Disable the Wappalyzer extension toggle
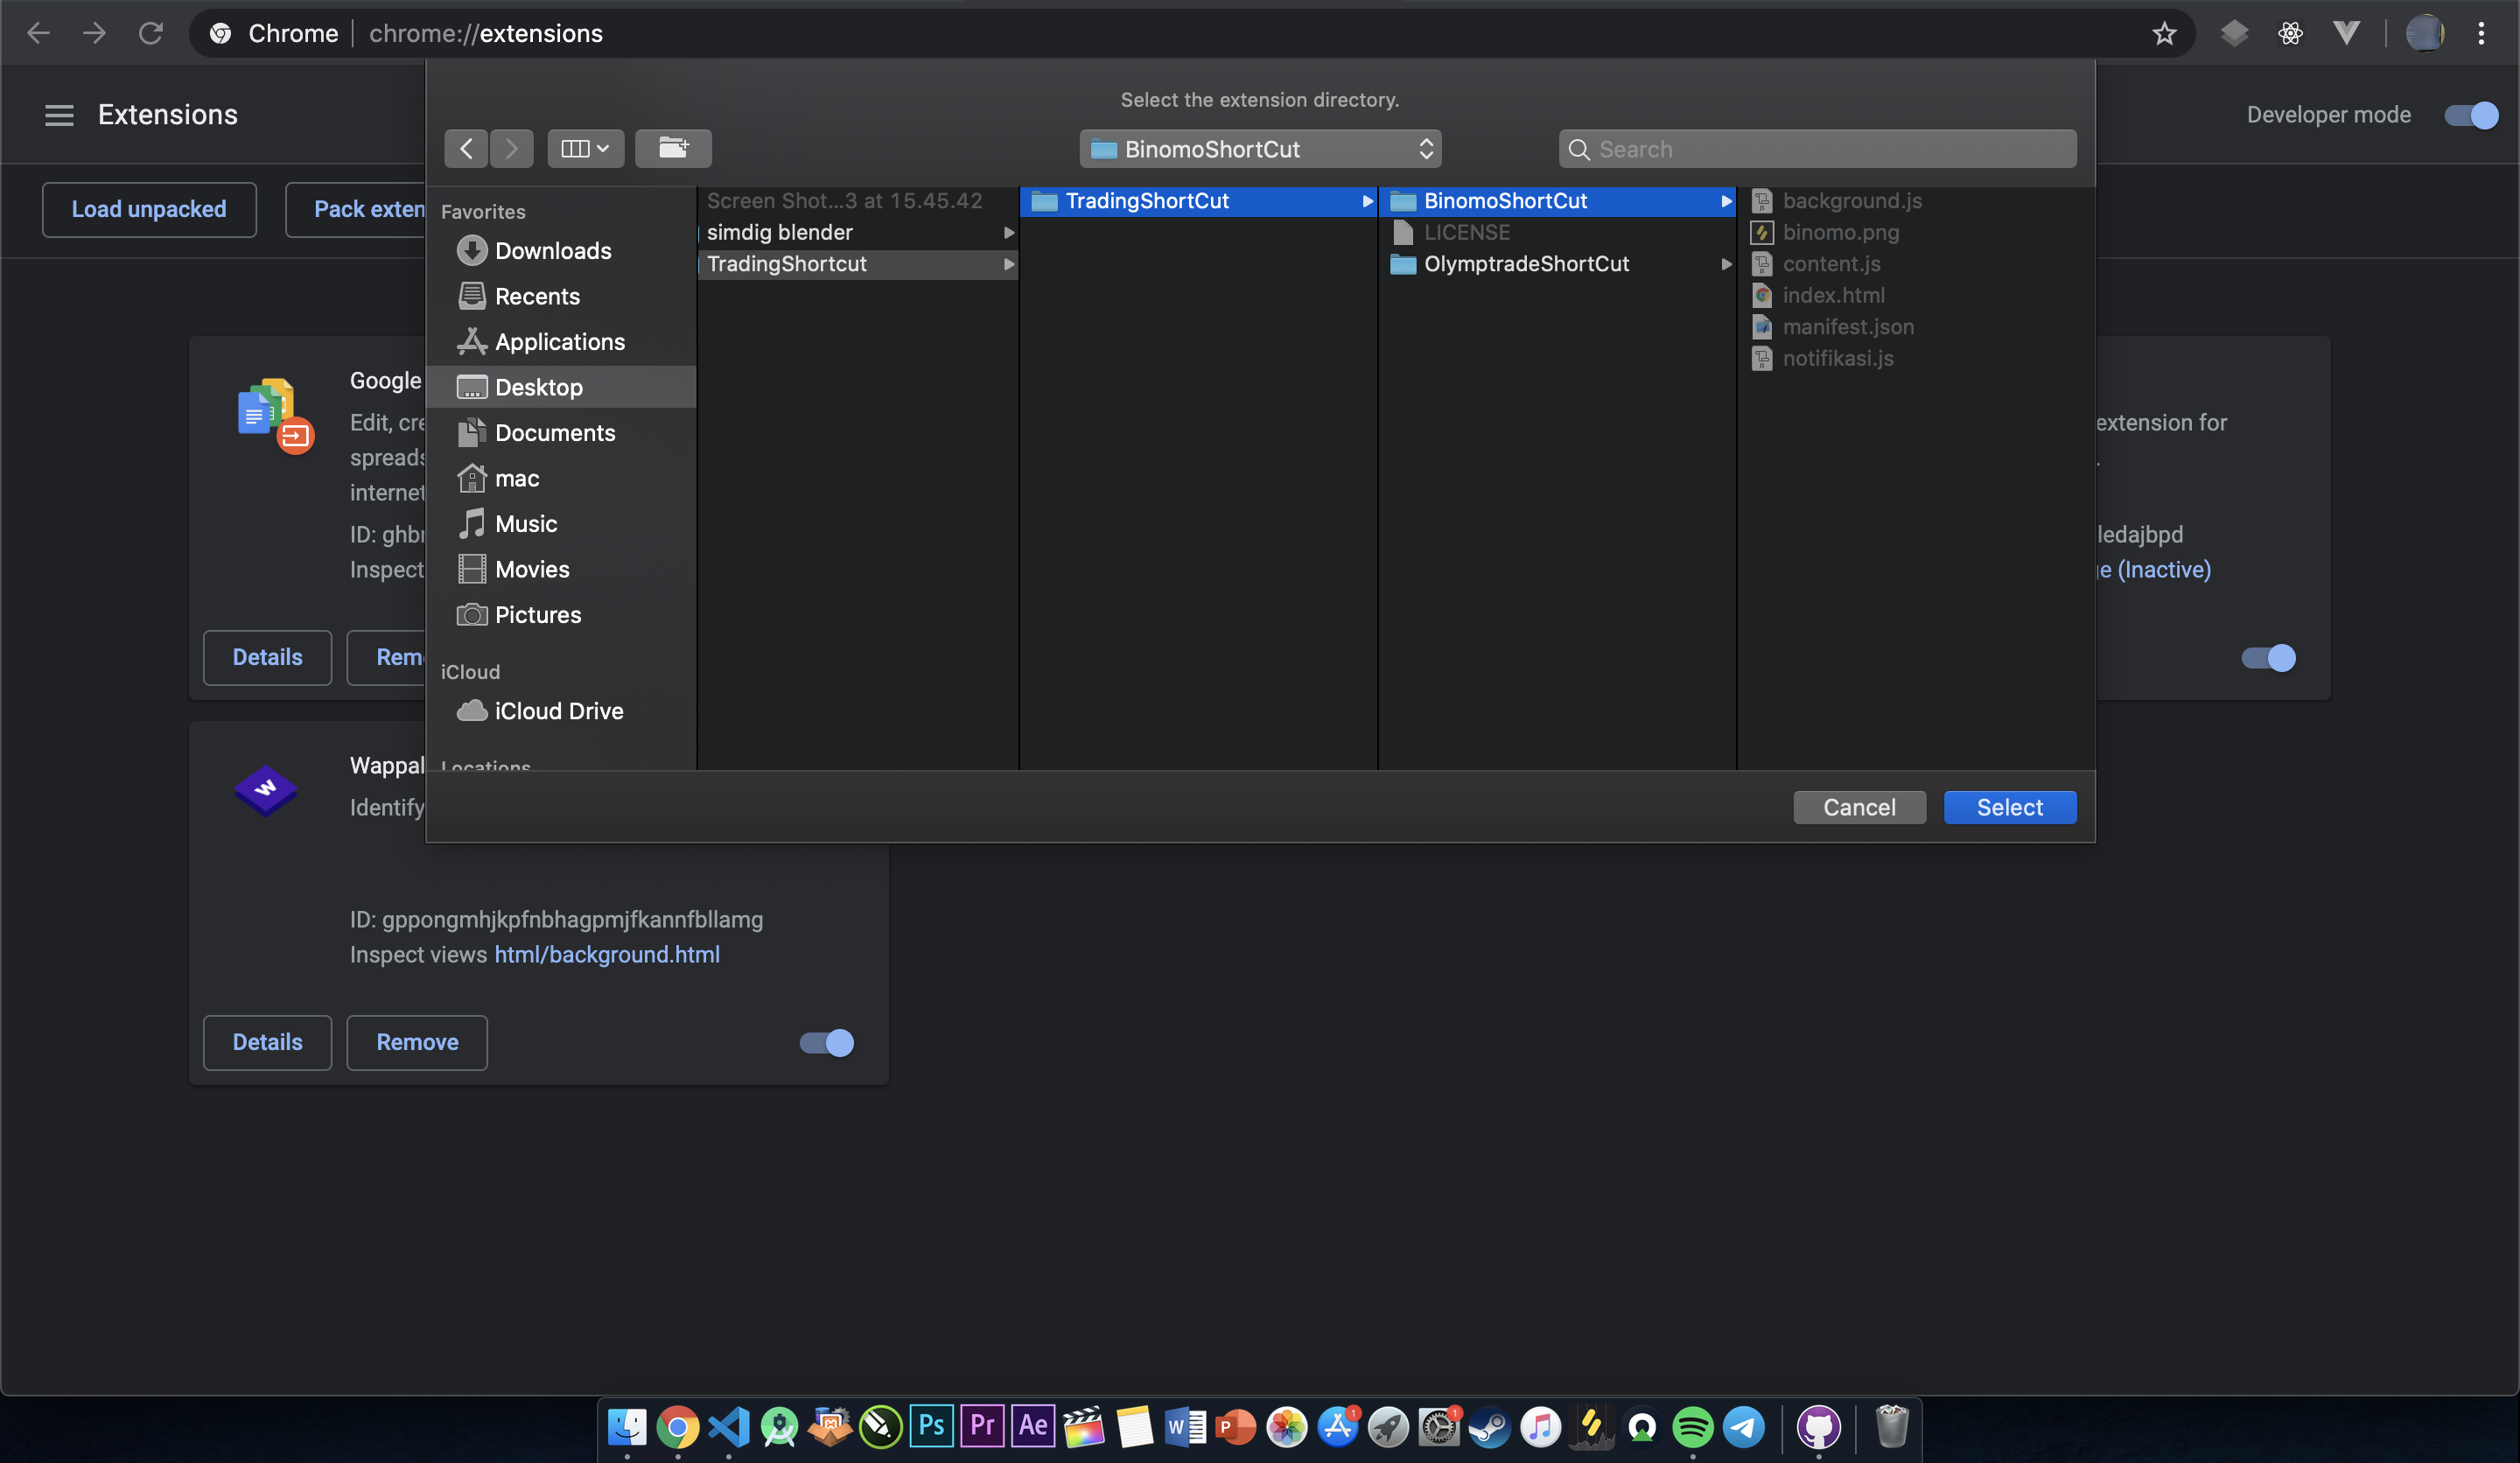This screenshot has width=2520, height=1463. [826, 1043]
